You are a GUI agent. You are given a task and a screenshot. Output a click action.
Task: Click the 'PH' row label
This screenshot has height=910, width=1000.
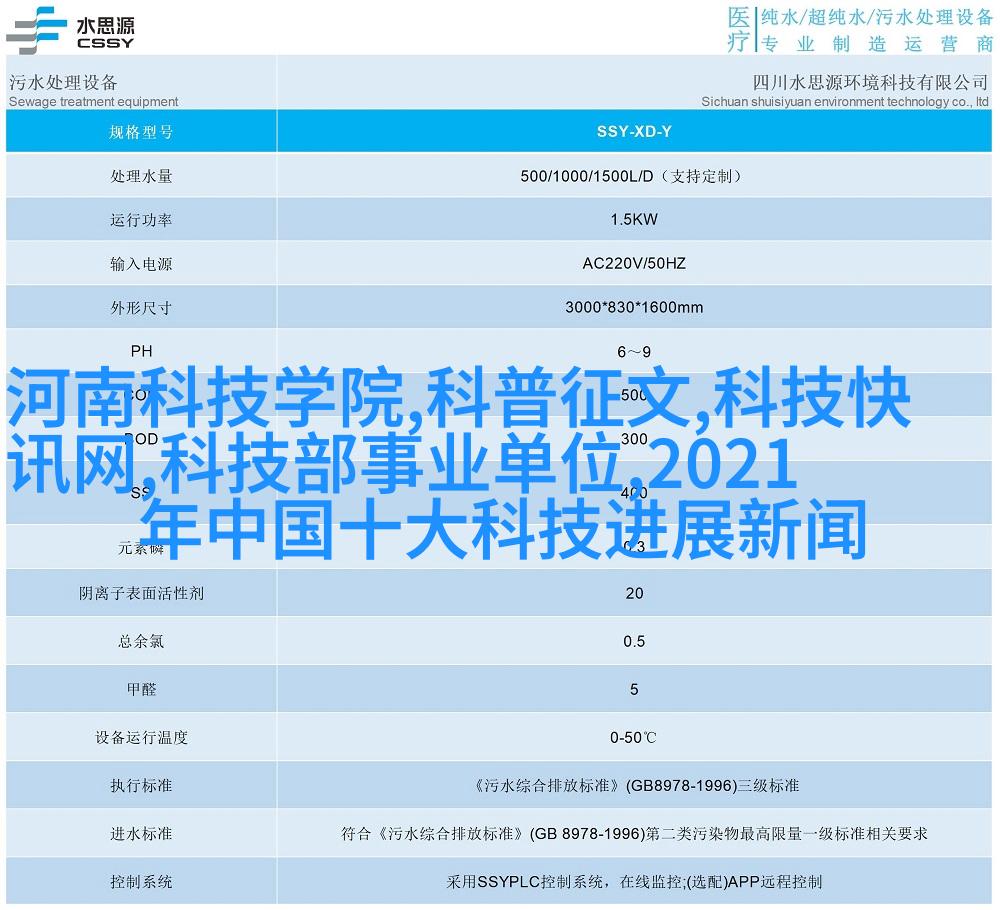point(142,351)
